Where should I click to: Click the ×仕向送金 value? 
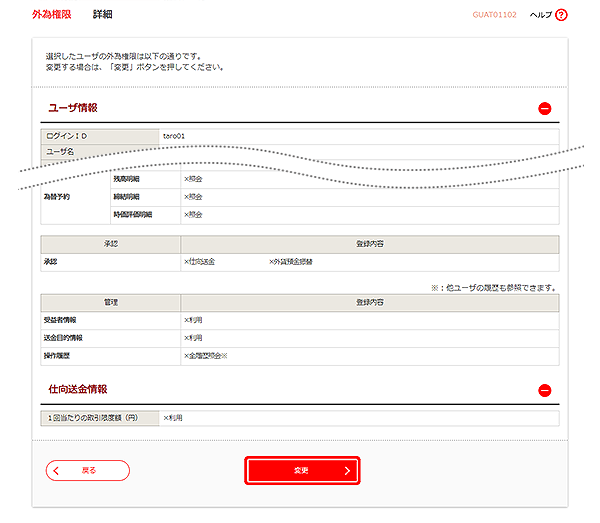click(199, 262)
